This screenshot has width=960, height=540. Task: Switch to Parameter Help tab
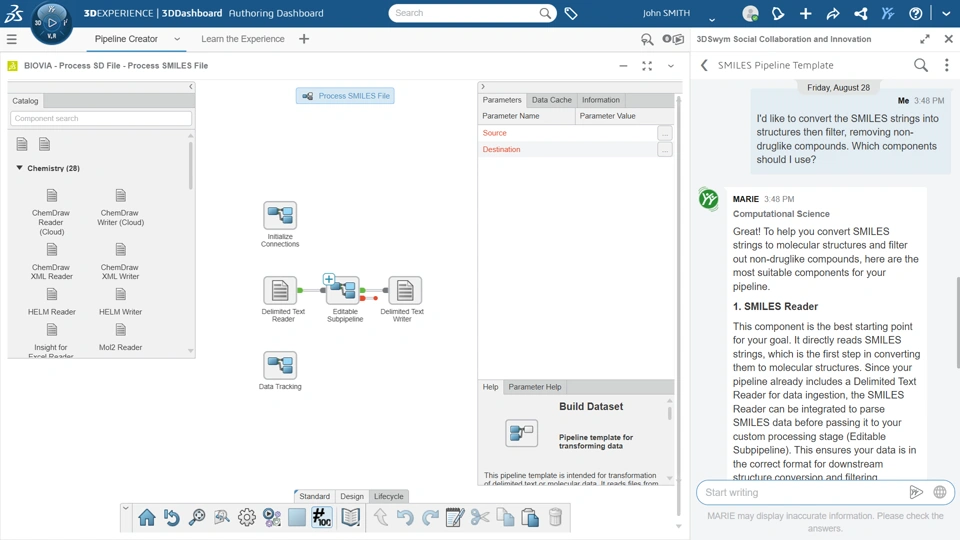[x=534, y=387]
